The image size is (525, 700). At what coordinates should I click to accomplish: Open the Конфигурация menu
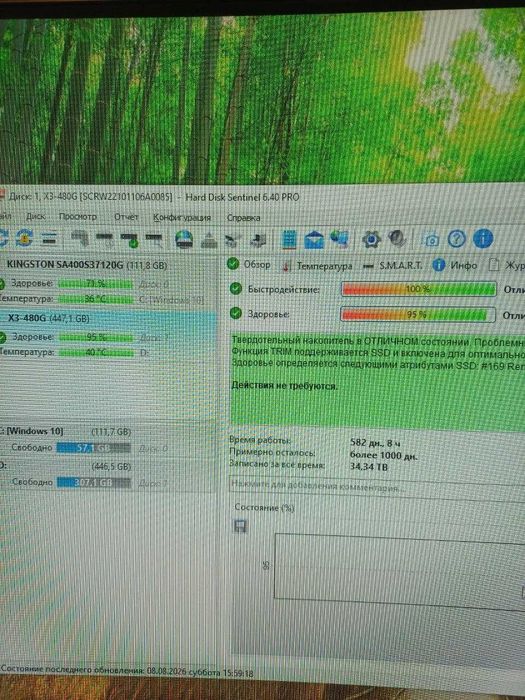[x=182, y=218]
